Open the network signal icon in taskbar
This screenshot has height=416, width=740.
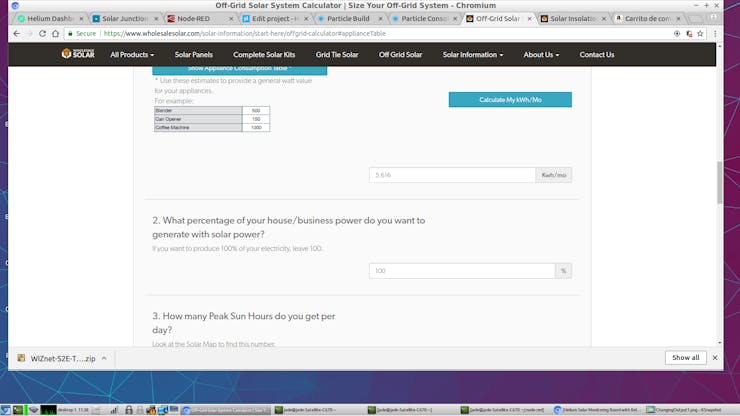coord(114,410)
